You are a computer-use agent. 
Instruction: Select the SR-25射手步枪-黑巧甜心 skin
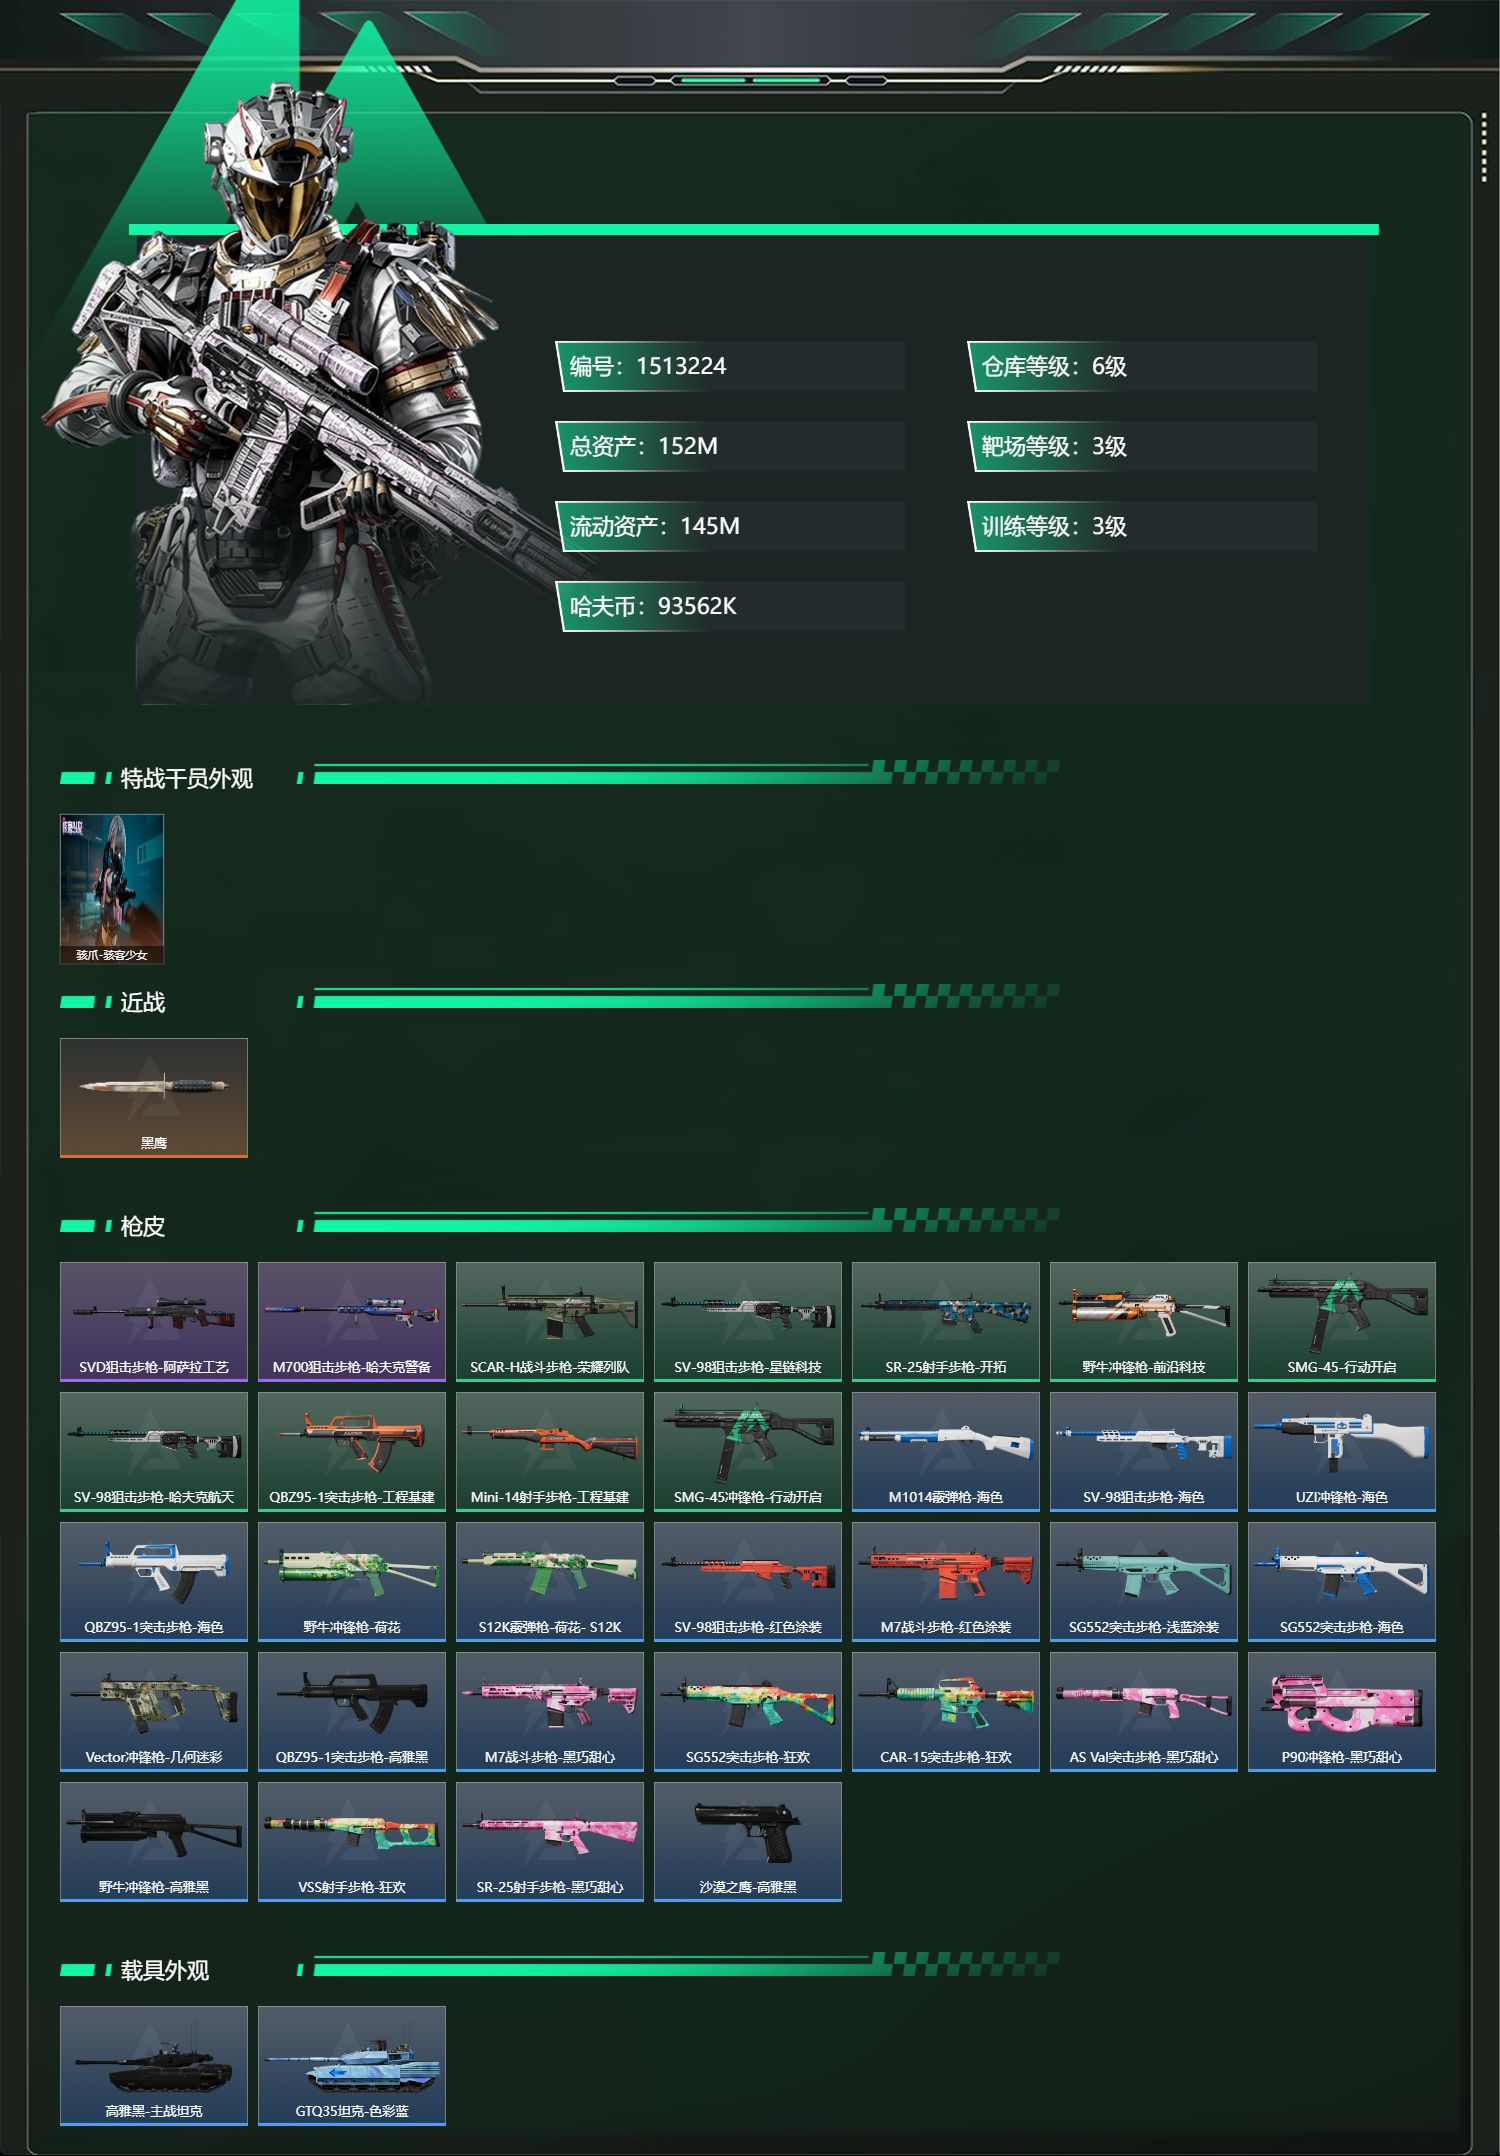(x=550, y=1842)
